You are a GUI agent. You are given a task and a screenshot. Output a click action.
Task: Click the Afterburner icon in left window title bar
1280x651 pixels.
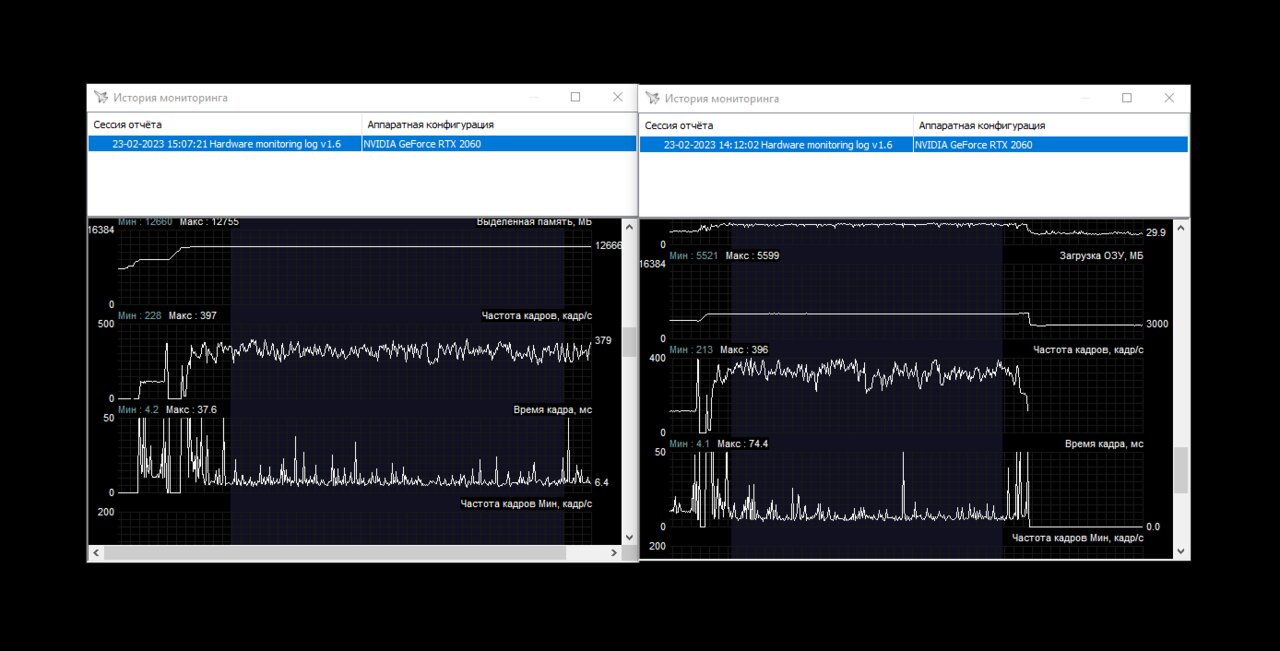(100, 98)
